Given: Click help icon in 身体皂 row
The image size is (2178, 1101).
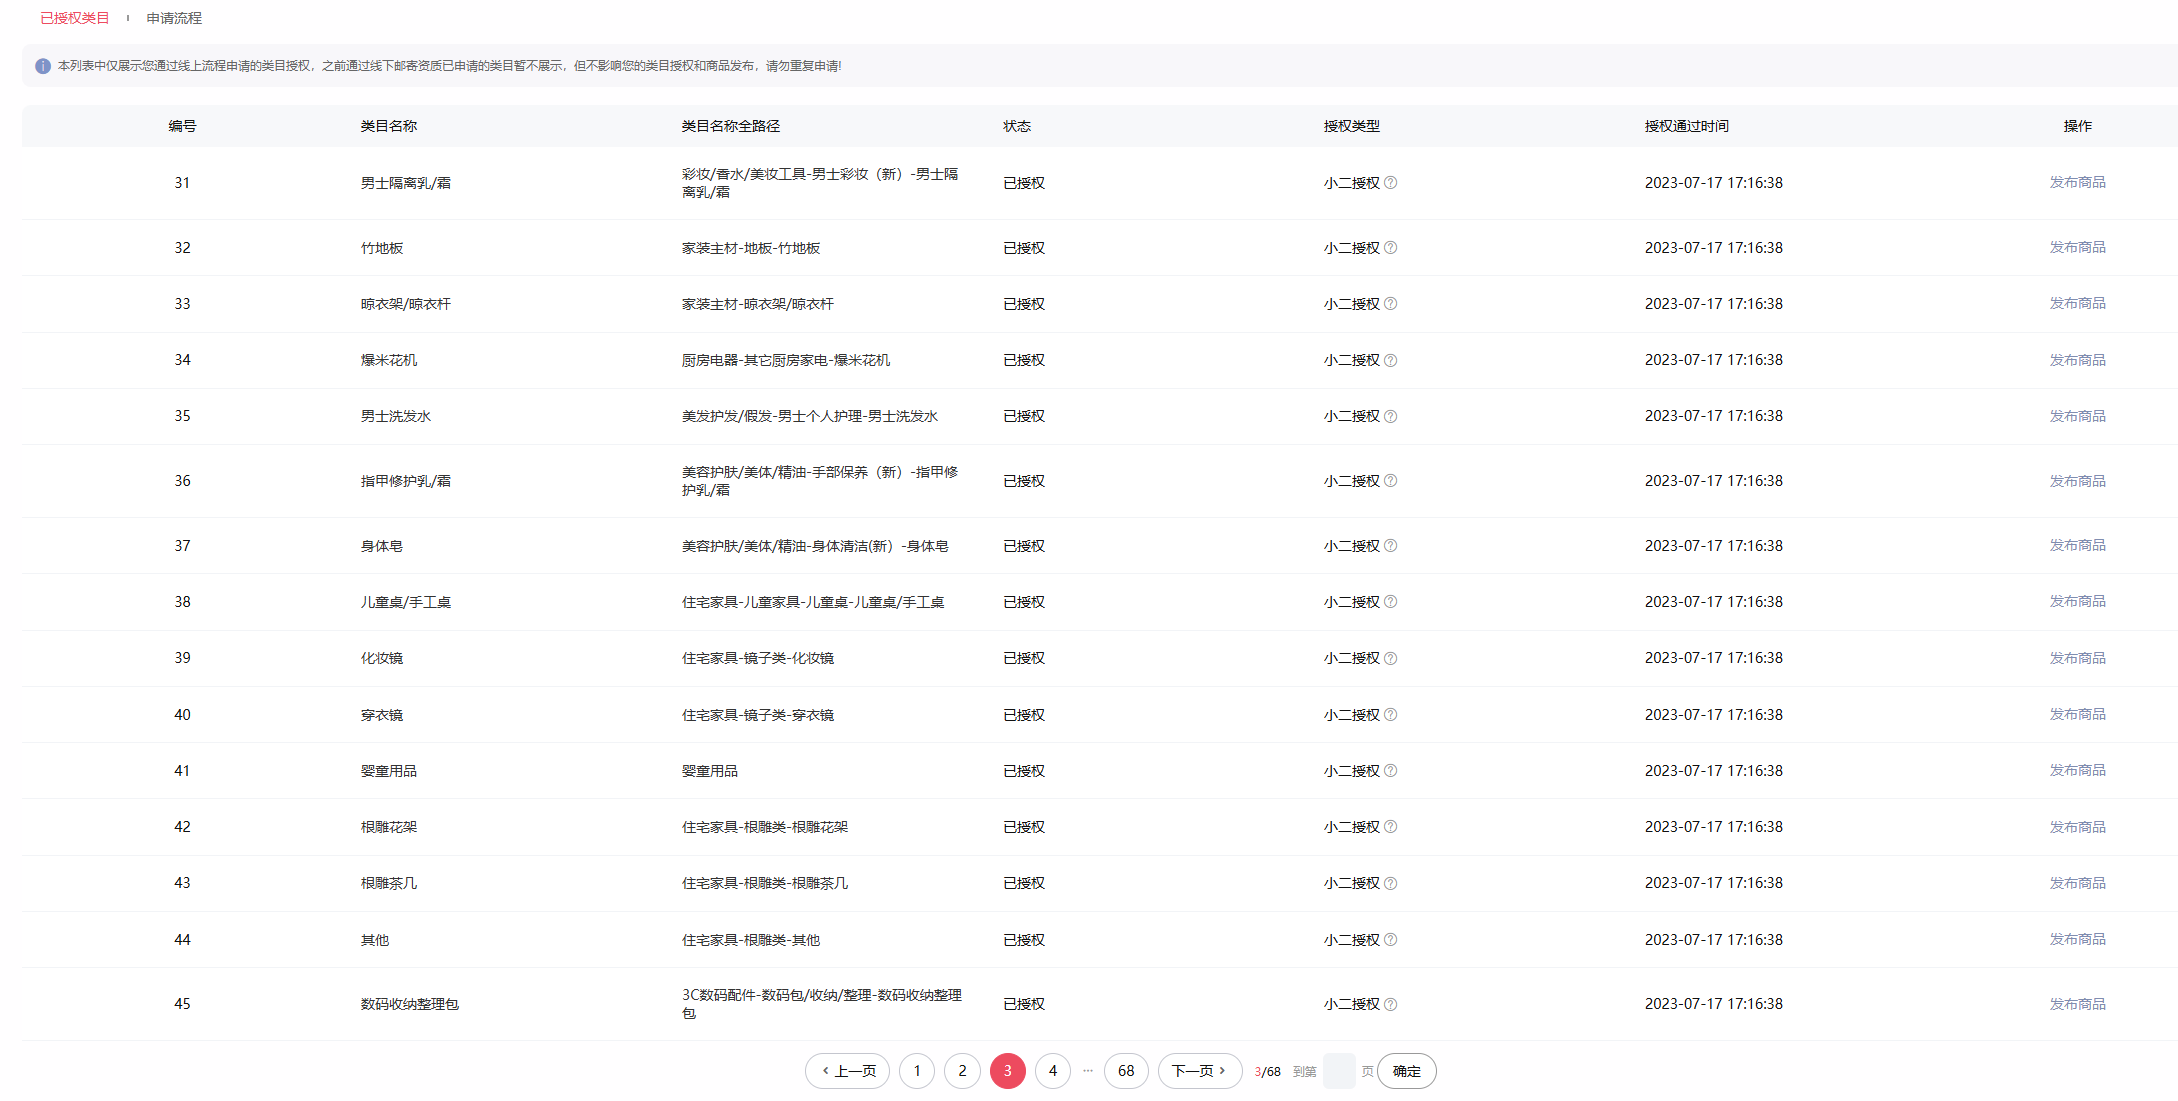Looking at the screenshot, I should [1390, 546].
